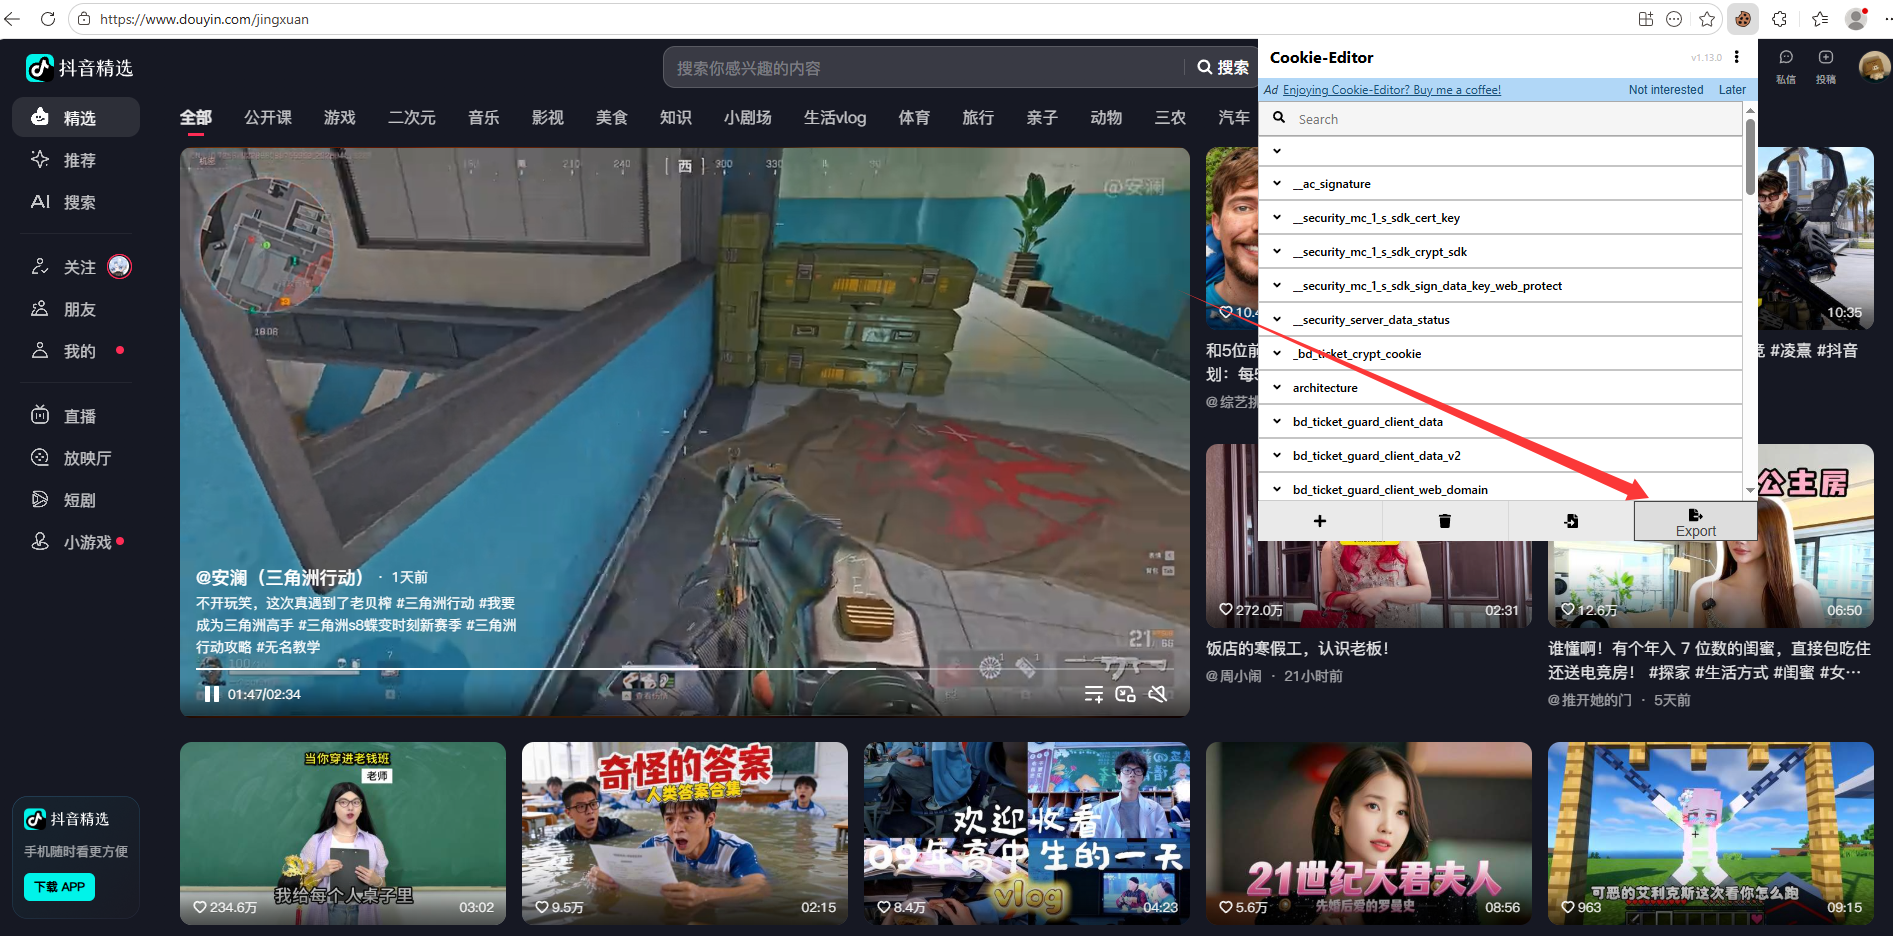Focus the Cookie-Editor Search field

click(x=1500, y=119)
